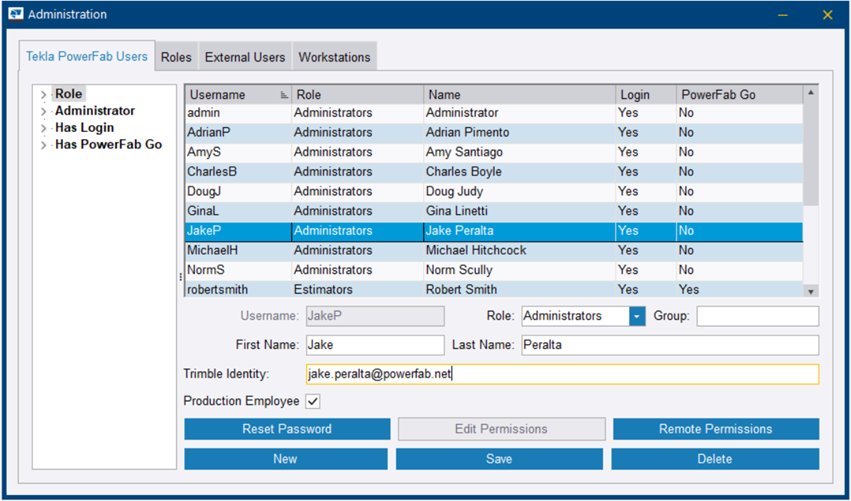Click the Administration window app icon
The image size is (851, 501).
click(x=15, y=15)
